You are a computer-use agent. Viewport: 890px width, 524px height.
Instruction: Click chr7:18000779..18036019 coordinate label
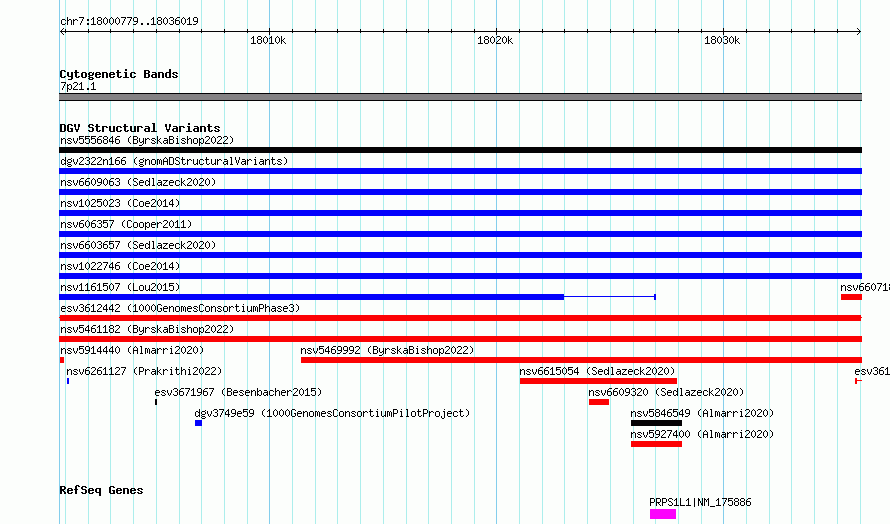pos(129,21)
